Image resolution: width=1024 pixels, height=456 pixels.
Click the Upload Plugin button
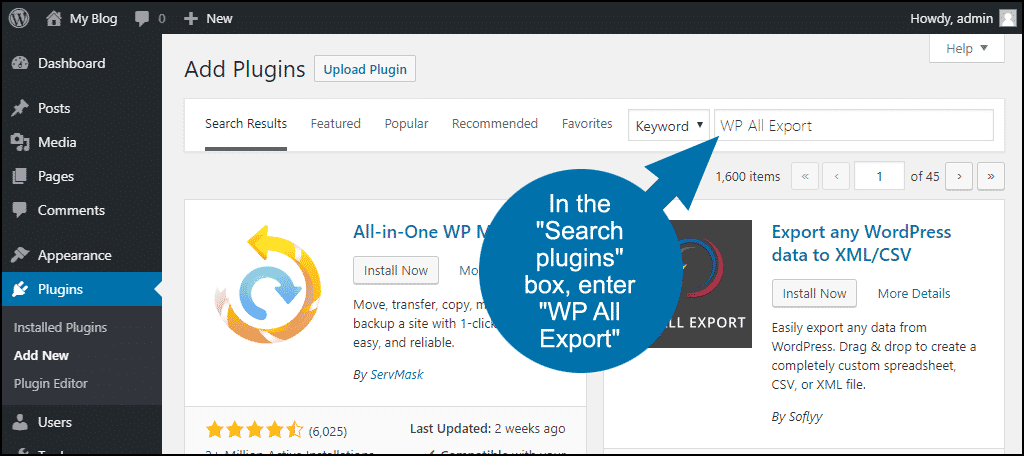[x=365, y=69]
